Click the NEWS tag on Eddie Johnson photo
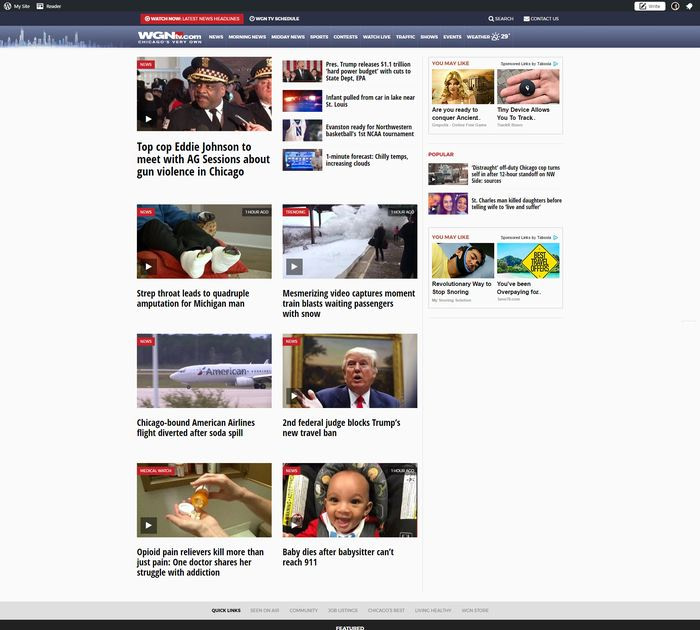The image size is (700, 630). (x=146, y=64)
